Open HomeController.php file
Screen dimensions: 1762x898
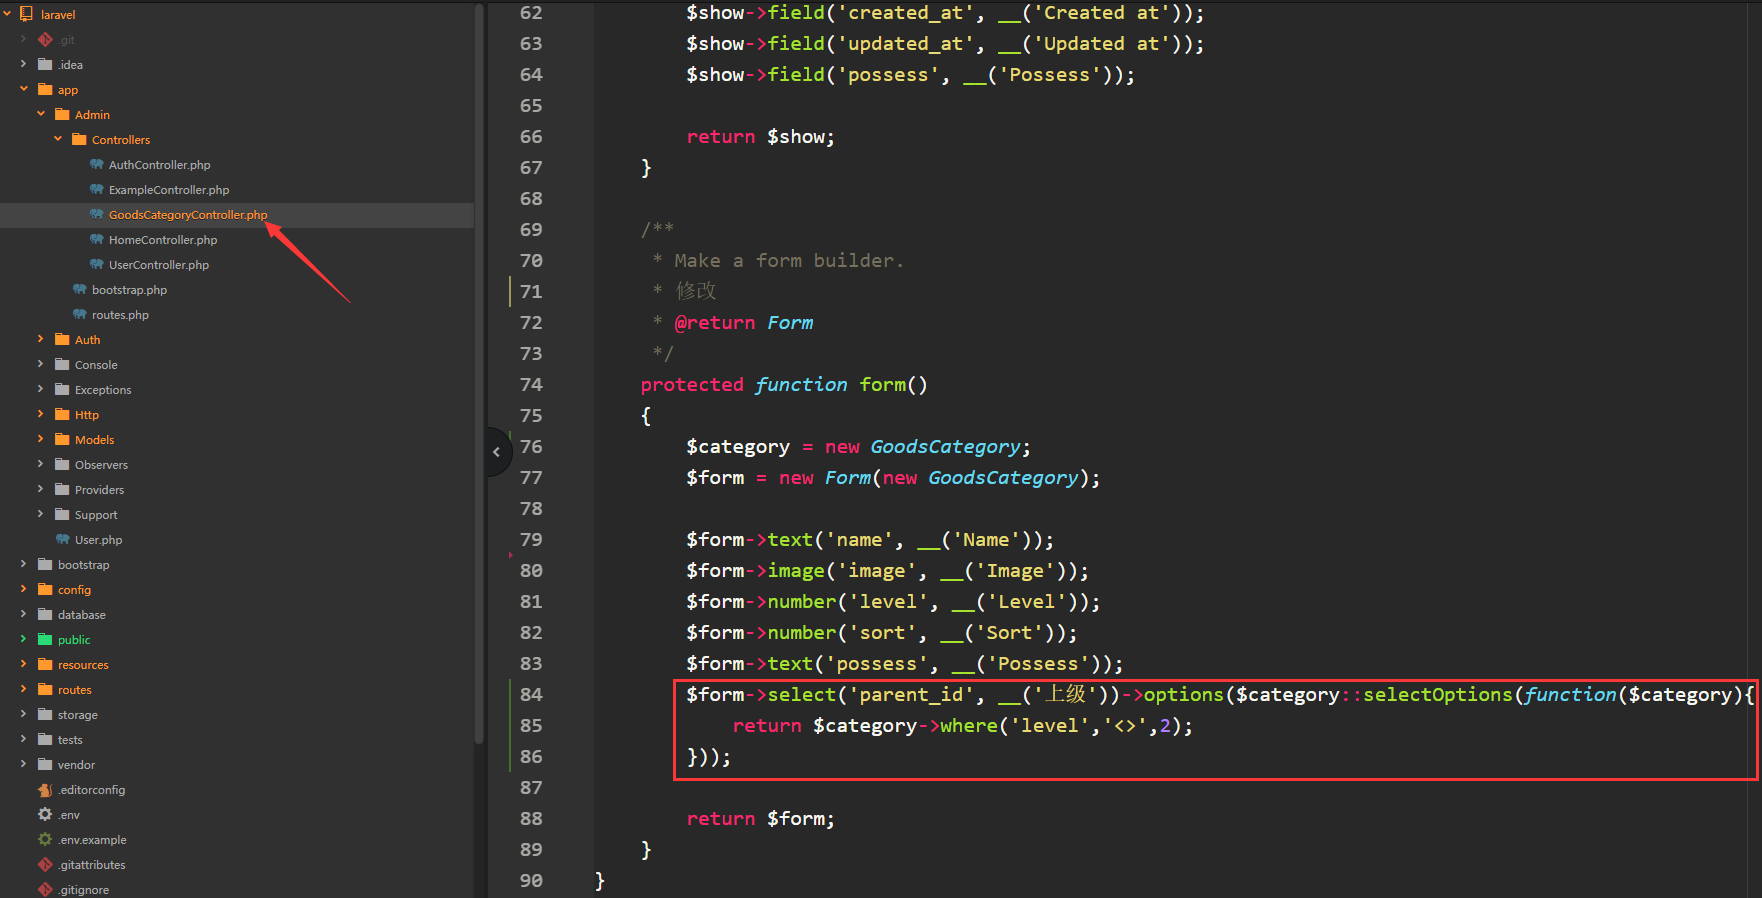click(163, 240)
